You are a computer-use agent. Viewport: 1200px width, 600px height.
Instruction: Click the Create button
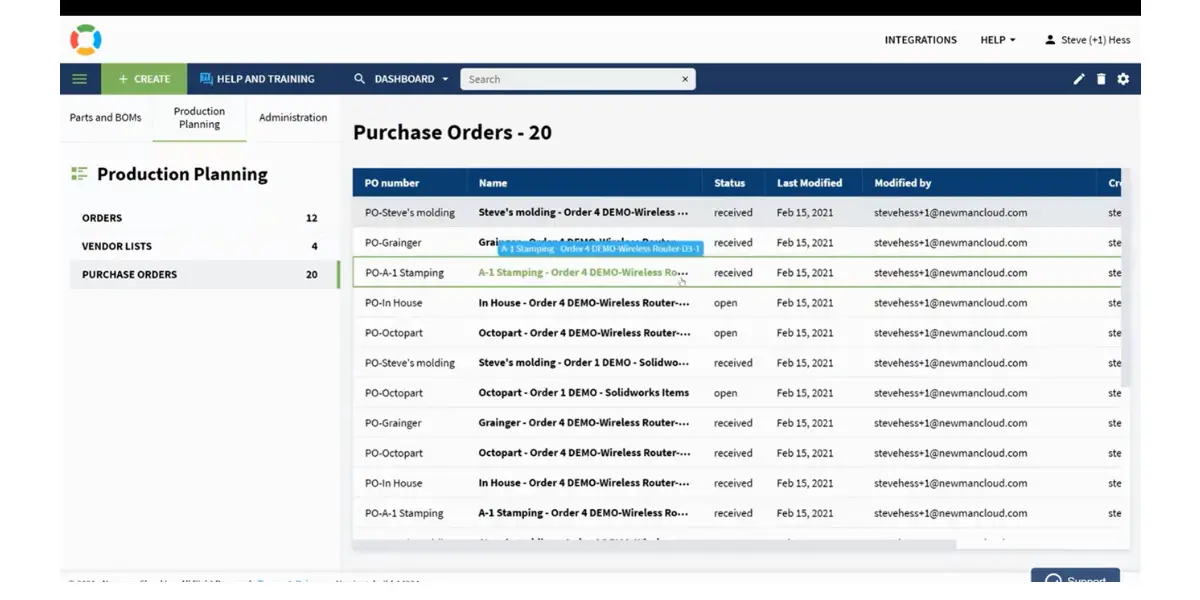(144, 79)
